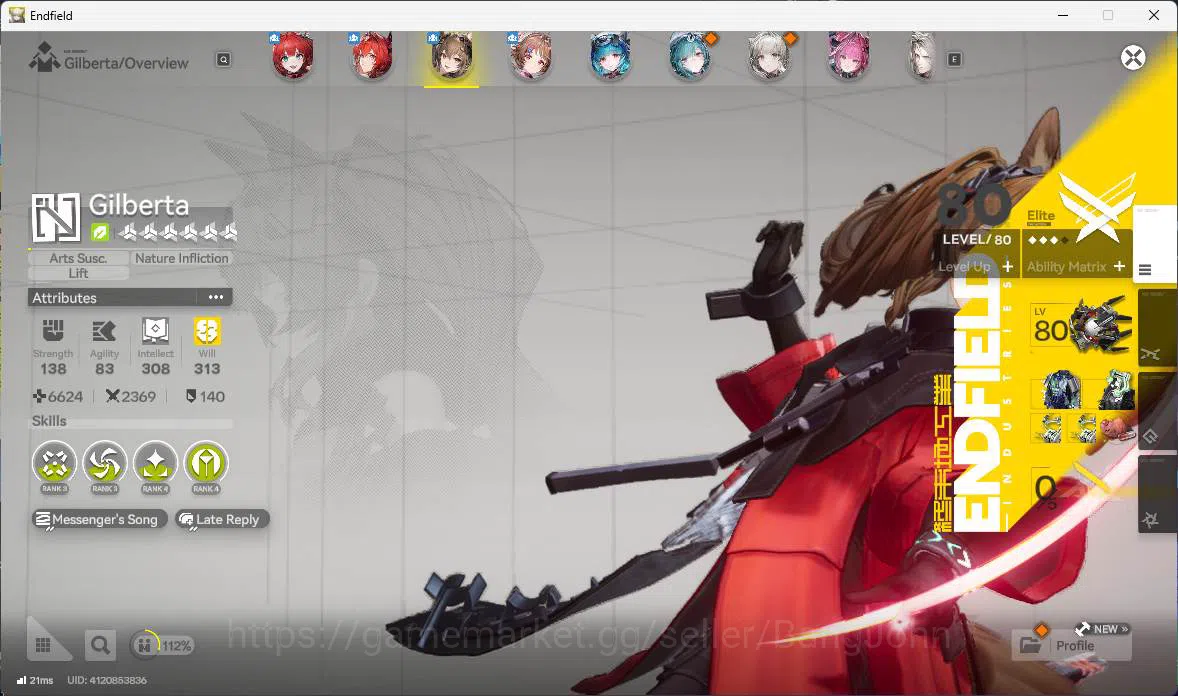Click the attack value 2369
Viewport: 1178px width, 696px height.
pyautogui.click(x=131, y=396)
